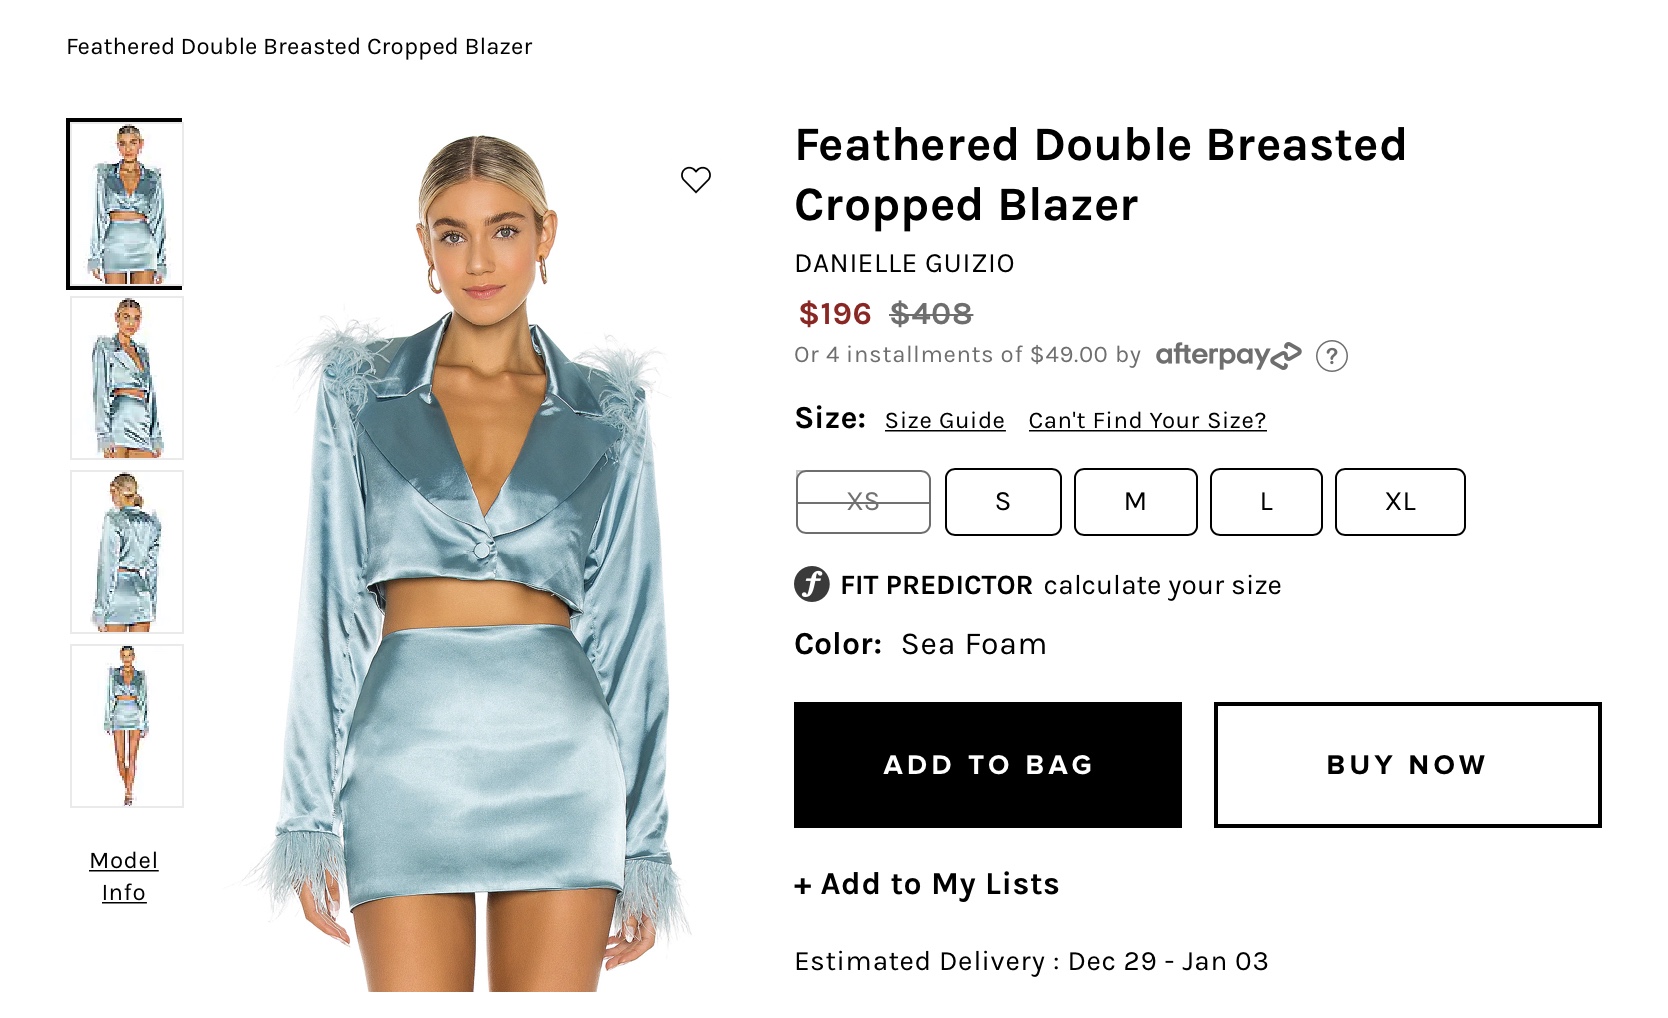1668x1018 pixels.
Task: Open Can't Find Your Size link
Action: click(1147, 421)
